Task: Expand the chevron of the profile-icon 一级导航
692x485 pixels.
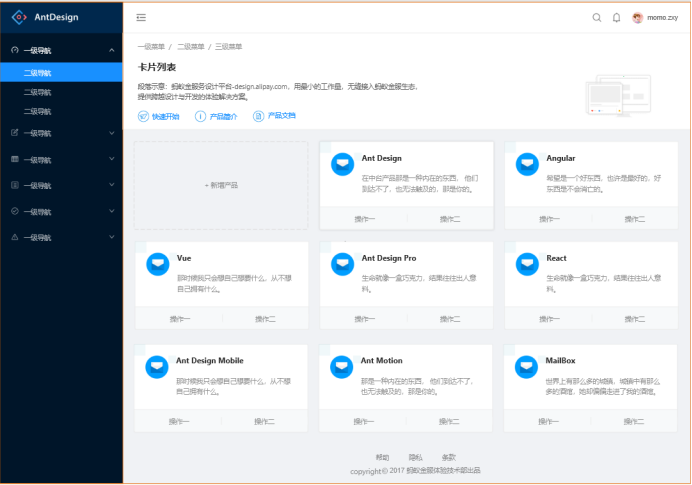Action: point(112,185)
